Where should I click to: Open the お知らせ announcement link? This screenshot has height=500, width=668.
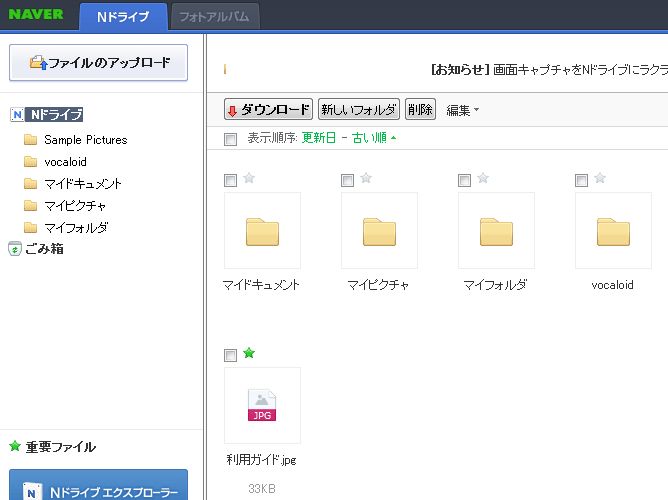(549, 69)
